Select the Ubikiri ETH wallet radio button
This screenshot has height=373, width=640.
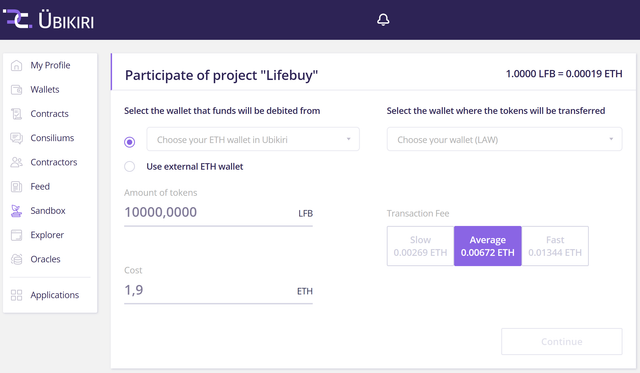[129, 142]
